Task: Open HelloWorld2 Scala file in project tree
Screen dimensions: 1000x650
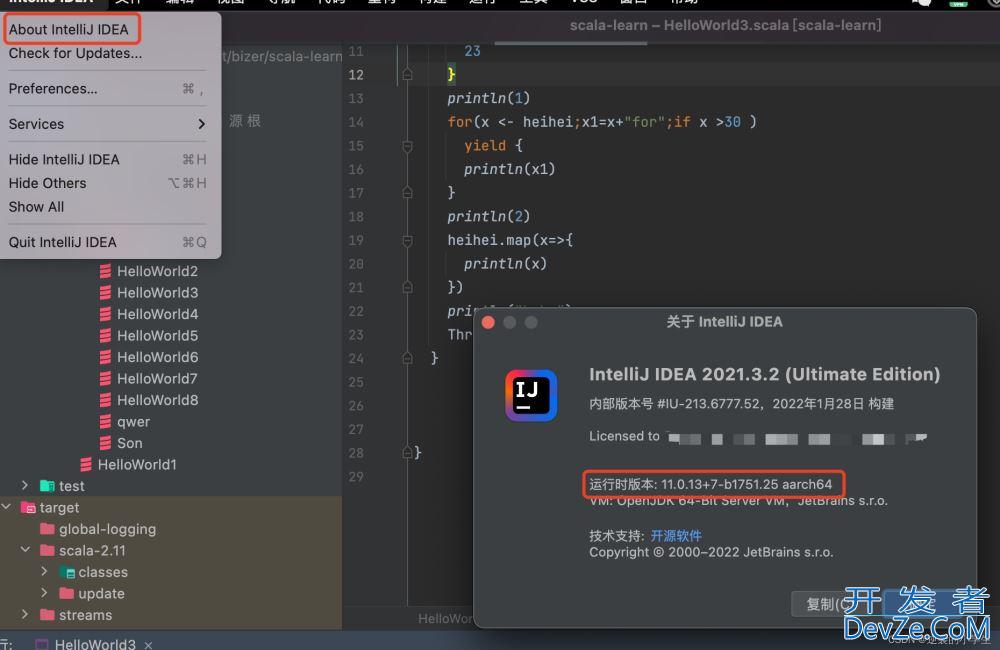Action: point(157,271)
